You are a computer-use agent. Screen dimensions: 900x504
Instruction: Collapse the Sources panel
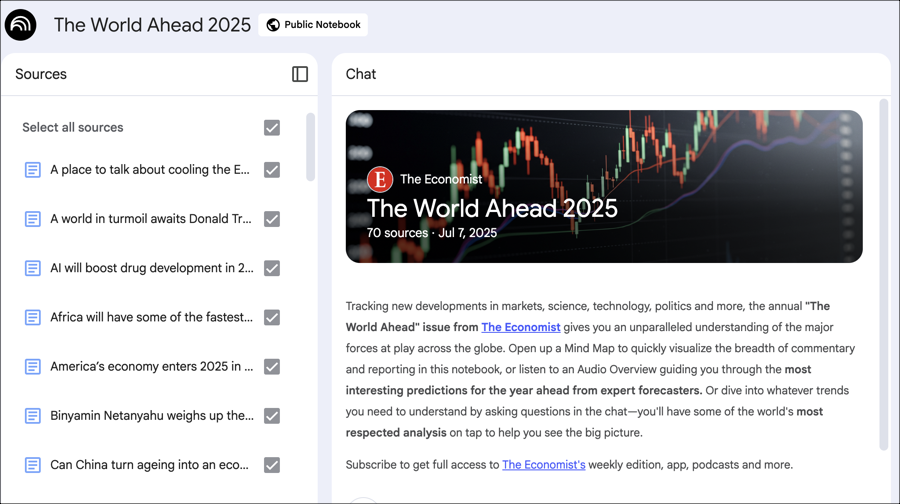[x=300, y=74]
